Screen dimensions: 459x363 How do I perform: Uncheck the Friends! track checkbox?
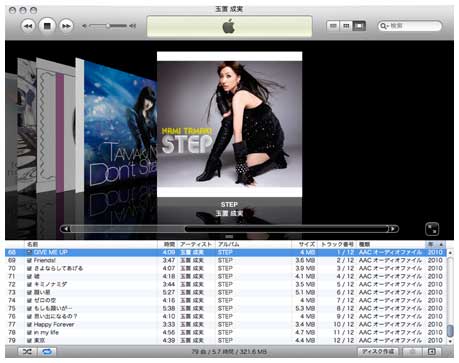click(x=29, y=260)
